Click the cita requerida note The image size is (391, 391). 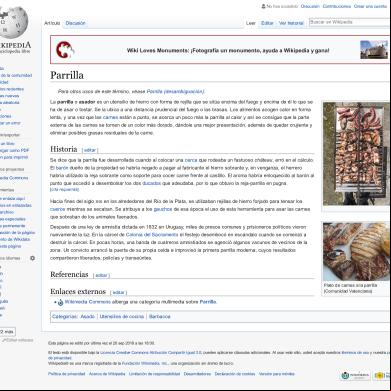64,189
